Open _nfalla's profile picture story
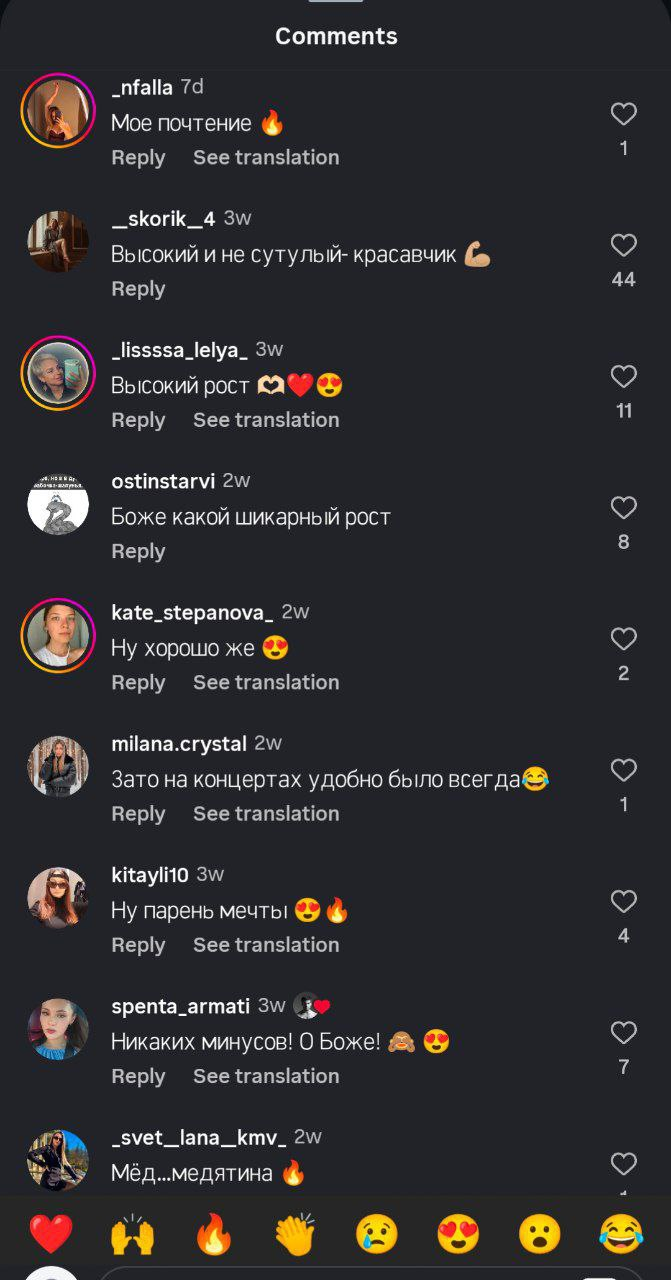 click(58, 110)
